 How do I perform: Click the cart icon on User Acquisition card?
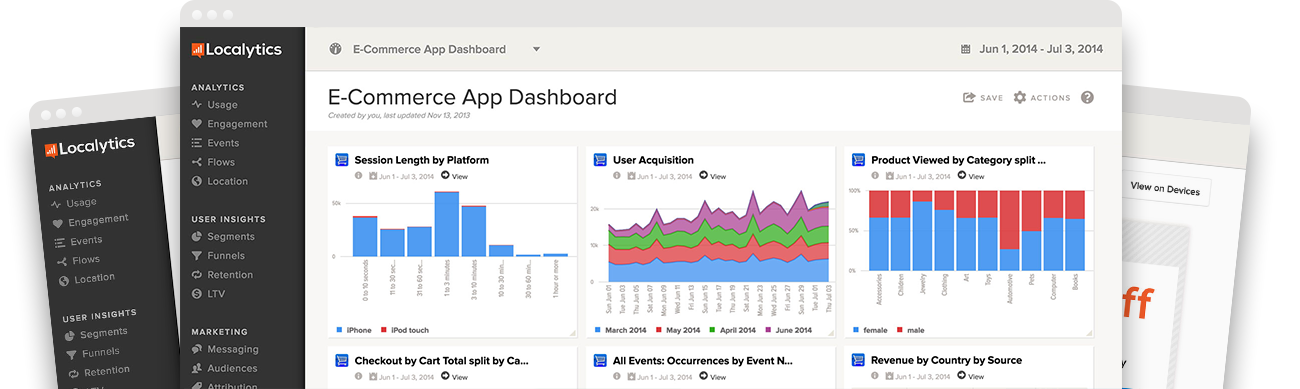point(601,159)
